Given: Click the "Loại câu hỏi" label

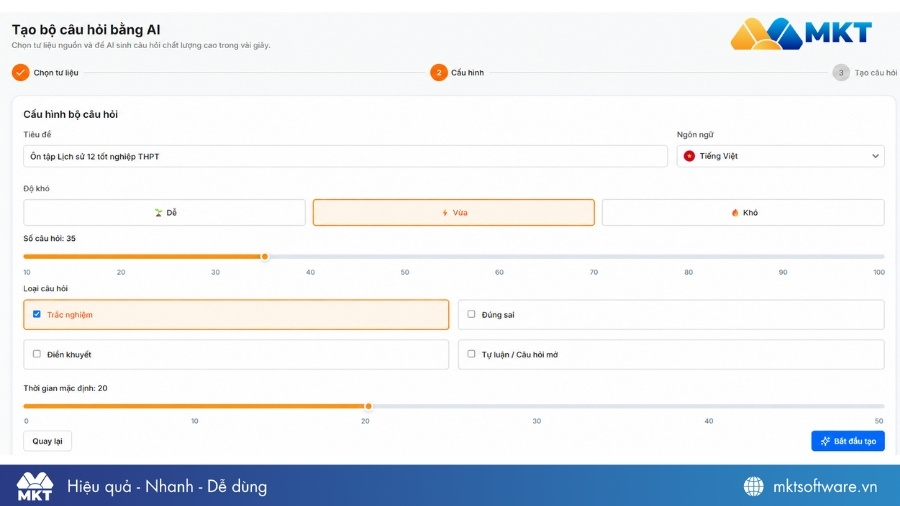Looking at the screenshot, I should point(45,289).
